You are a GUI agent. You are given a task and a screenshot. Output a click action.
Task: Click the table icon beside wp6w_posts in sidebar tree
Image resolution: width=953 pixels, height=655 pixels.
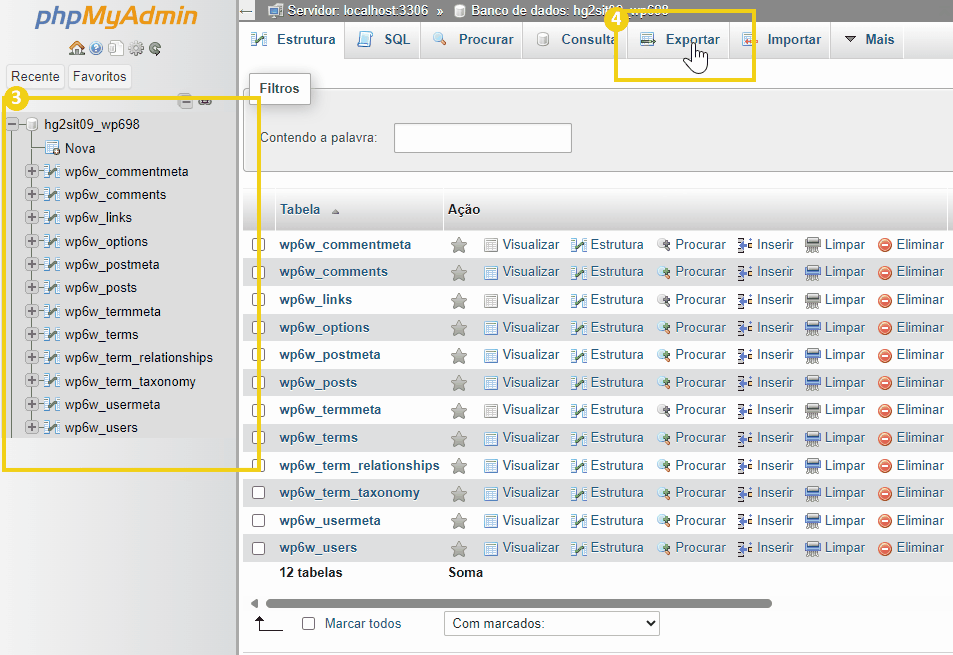[52, 288]
